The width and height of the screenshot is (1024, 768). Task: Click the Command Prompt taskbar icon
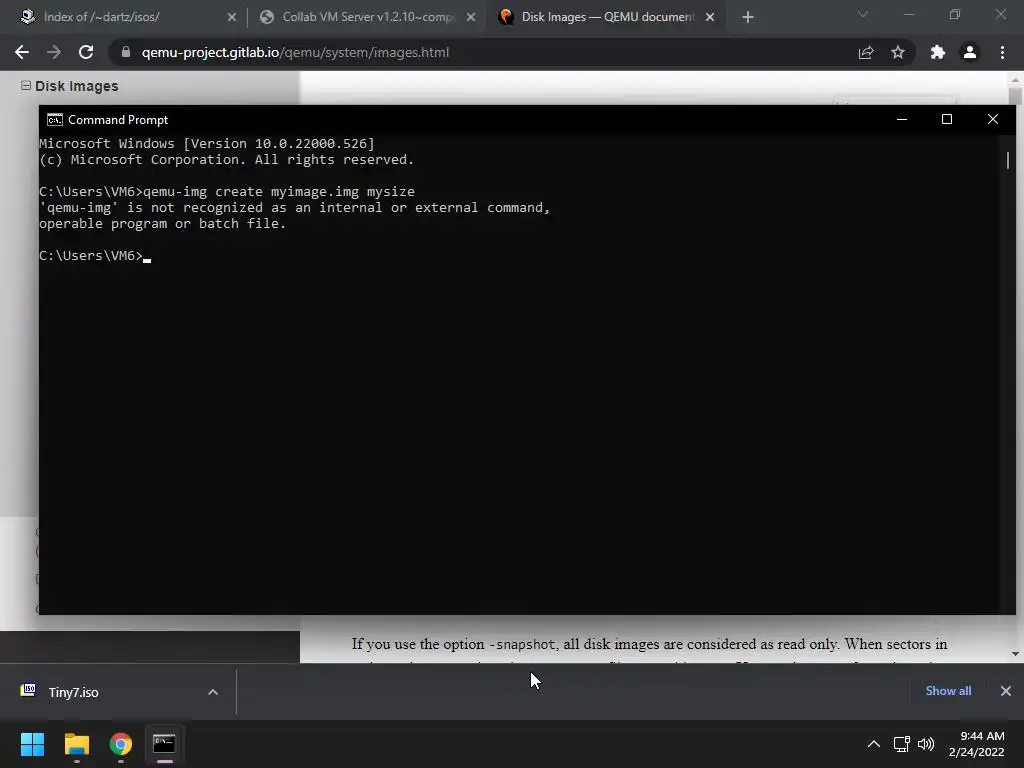(x=164, y=744)
